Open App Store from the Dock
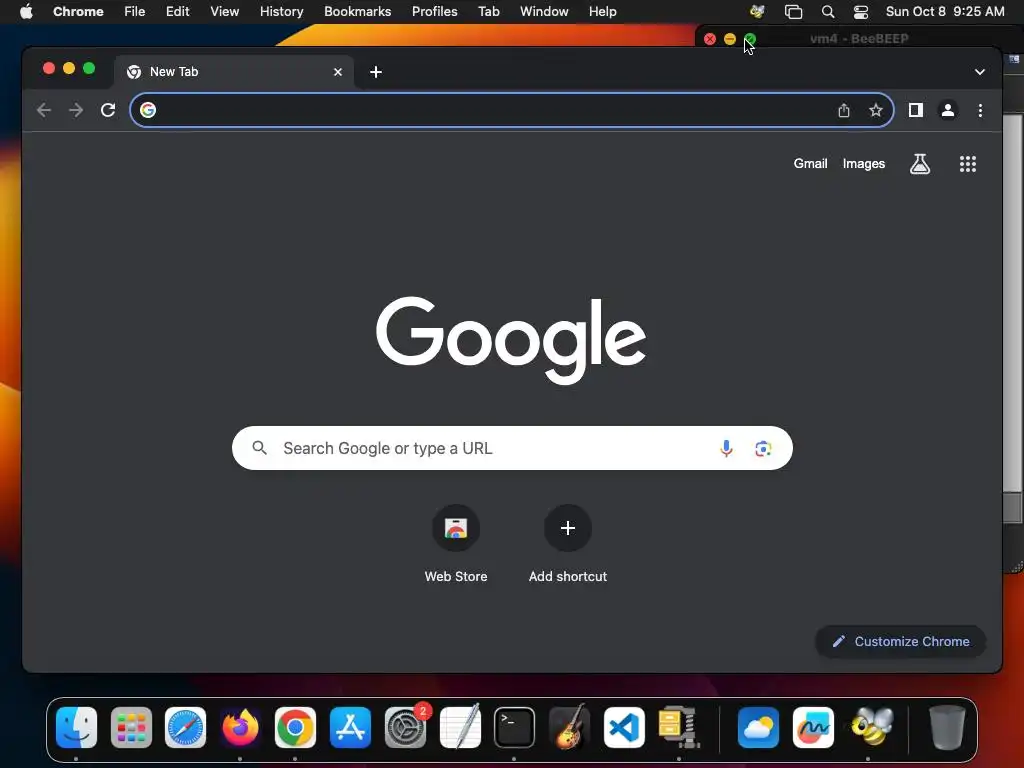 pyautogui.click(x=350, y=727)
